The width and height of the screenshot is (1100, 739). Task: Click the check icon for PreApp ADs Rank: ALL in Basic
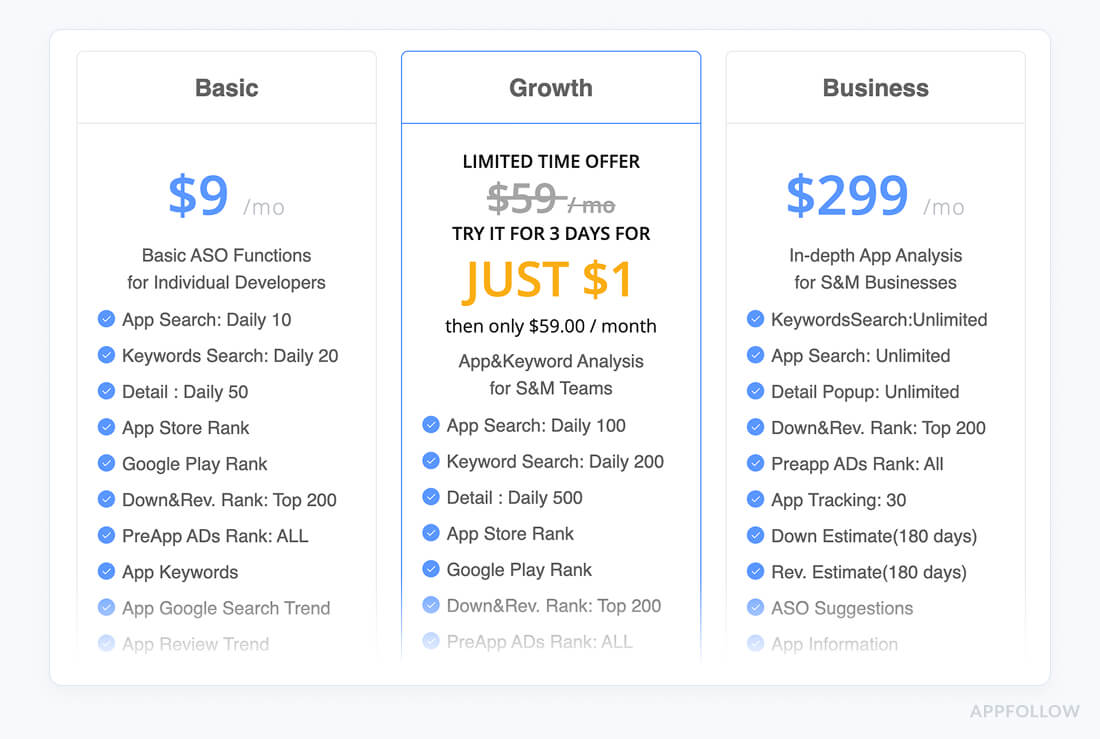106,535
